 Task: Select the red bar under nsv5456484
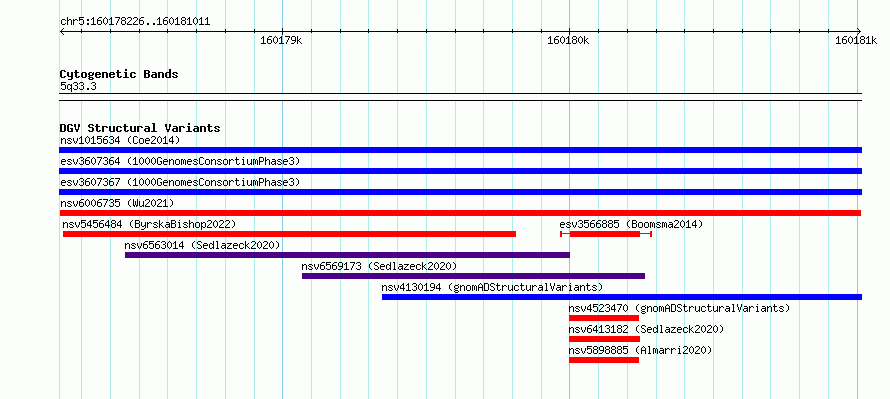[289, 234]
